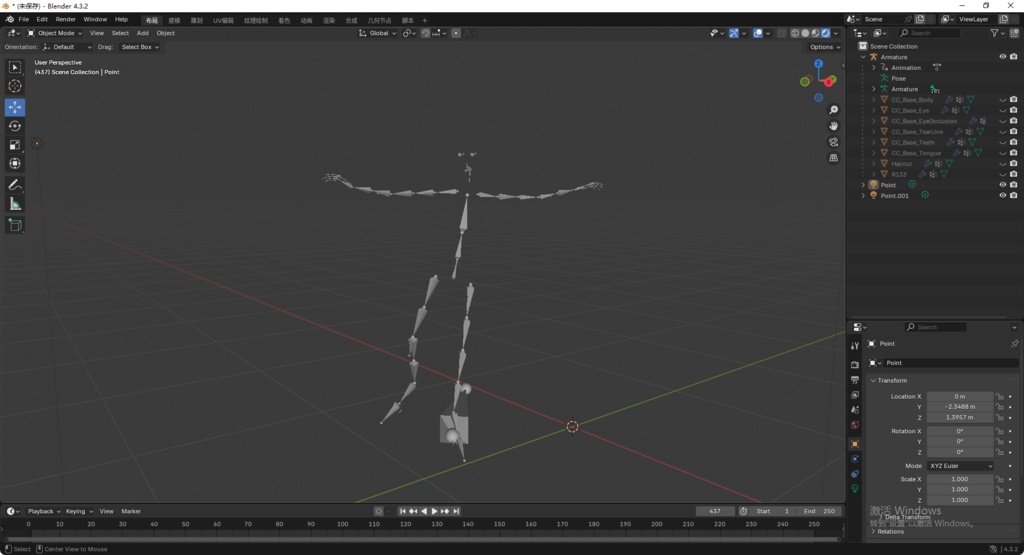Hide the Armature in outliner
This screenshot has width=1024, height=555.
pyautogui.click(x=1002, y=57)
